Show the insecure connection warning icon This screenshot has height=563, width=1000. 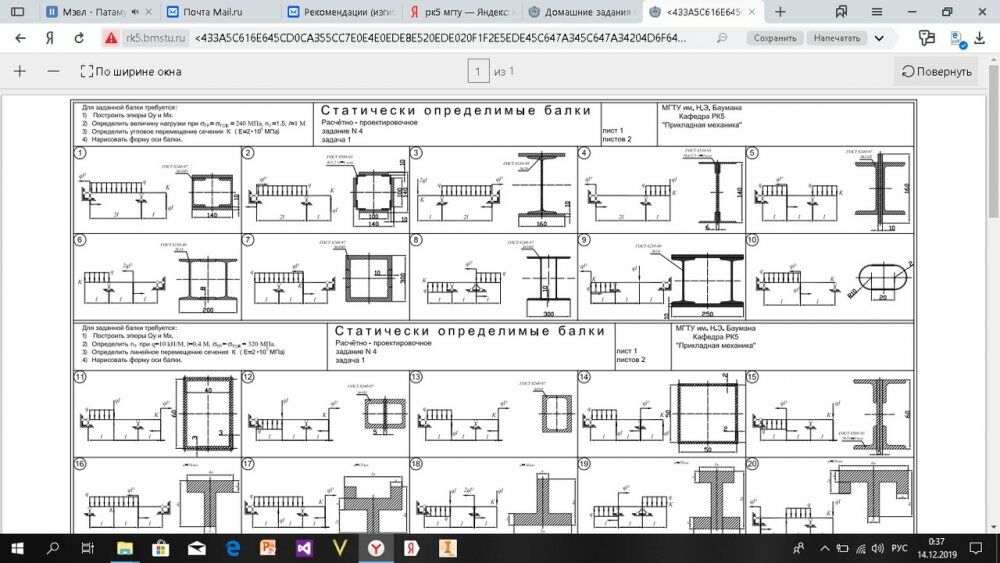[x=111, y=38]
